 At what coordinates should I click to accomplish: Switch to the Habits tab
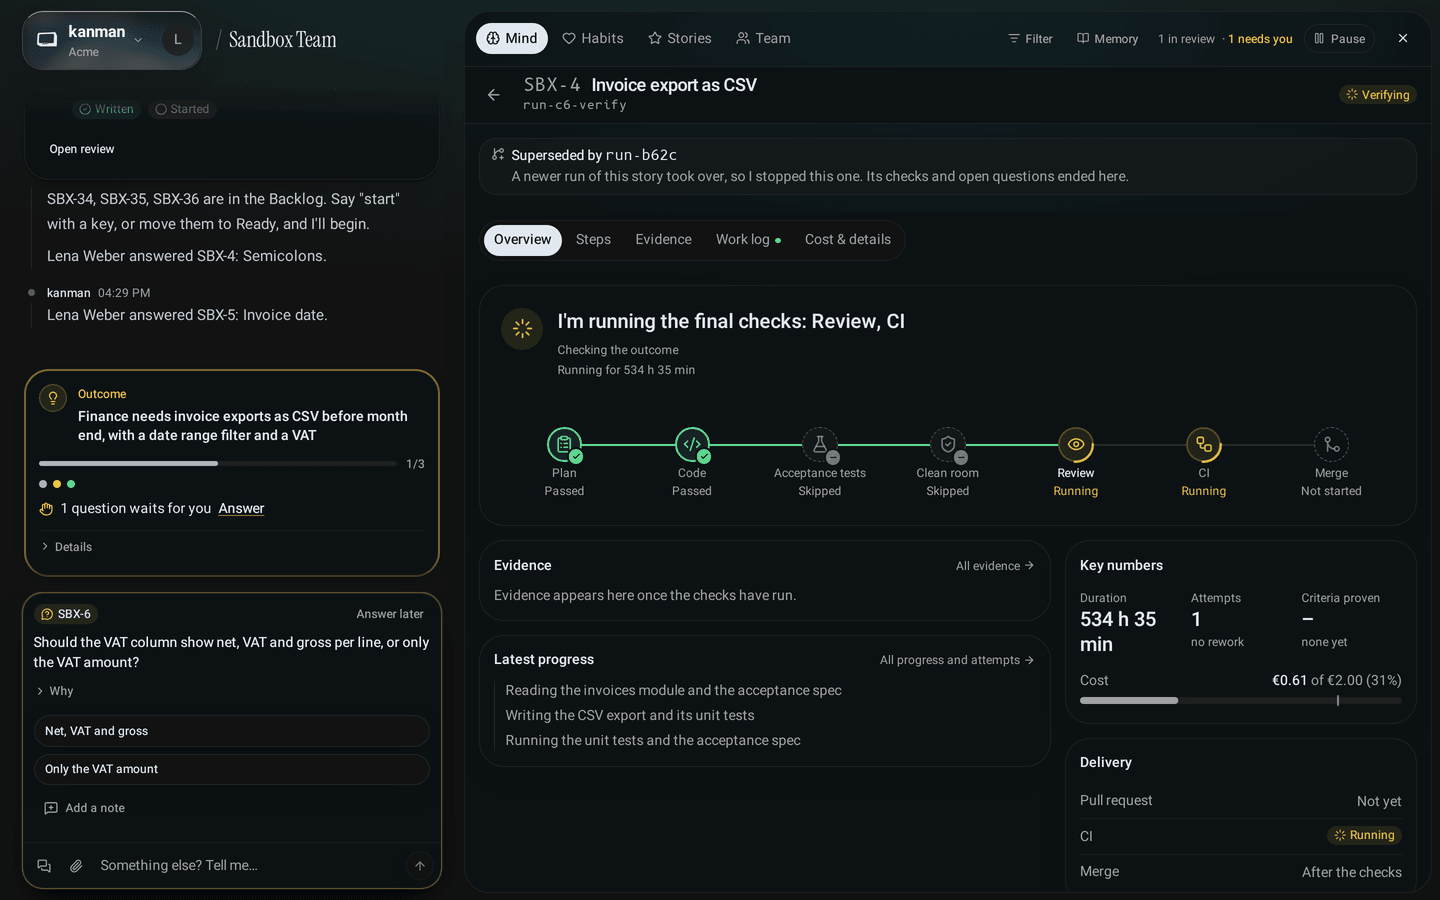pos(593,38)
